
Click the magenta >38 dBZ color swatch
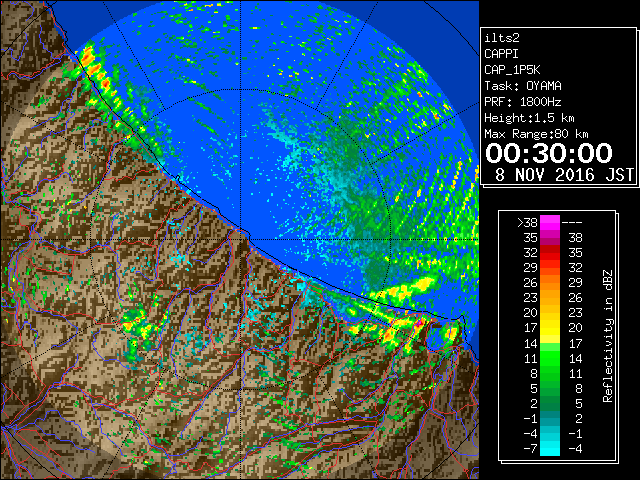[550, 222]
